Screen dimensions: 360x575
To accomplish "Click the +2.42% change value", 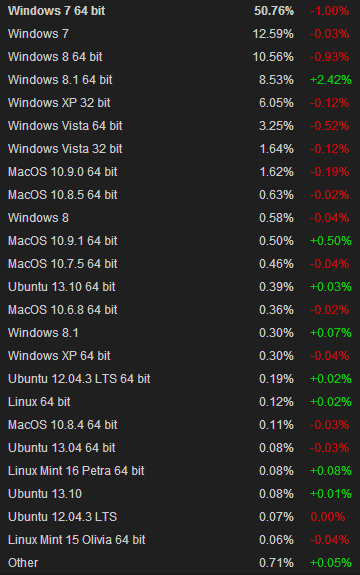I will [331, 80].
